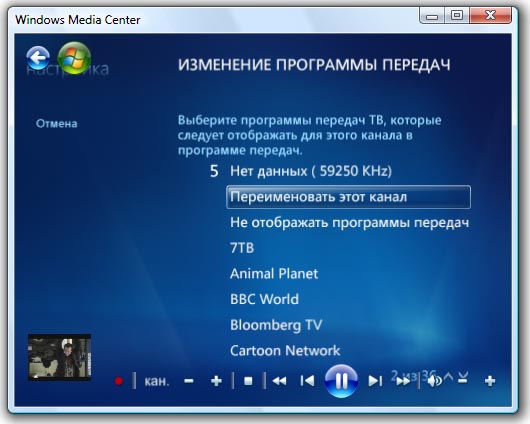The image size is (530, 424).
Task: Skip forward with the next track button
Action: (375, 381)
